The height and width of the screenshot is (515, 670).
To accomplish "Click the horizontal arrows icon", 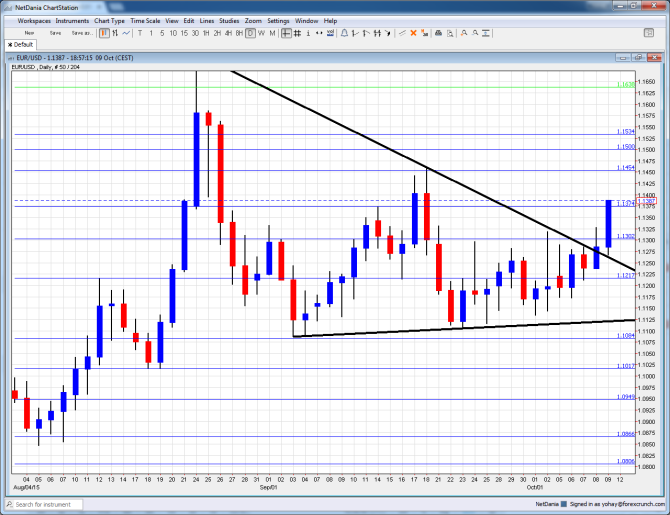I will click(319, 33).
